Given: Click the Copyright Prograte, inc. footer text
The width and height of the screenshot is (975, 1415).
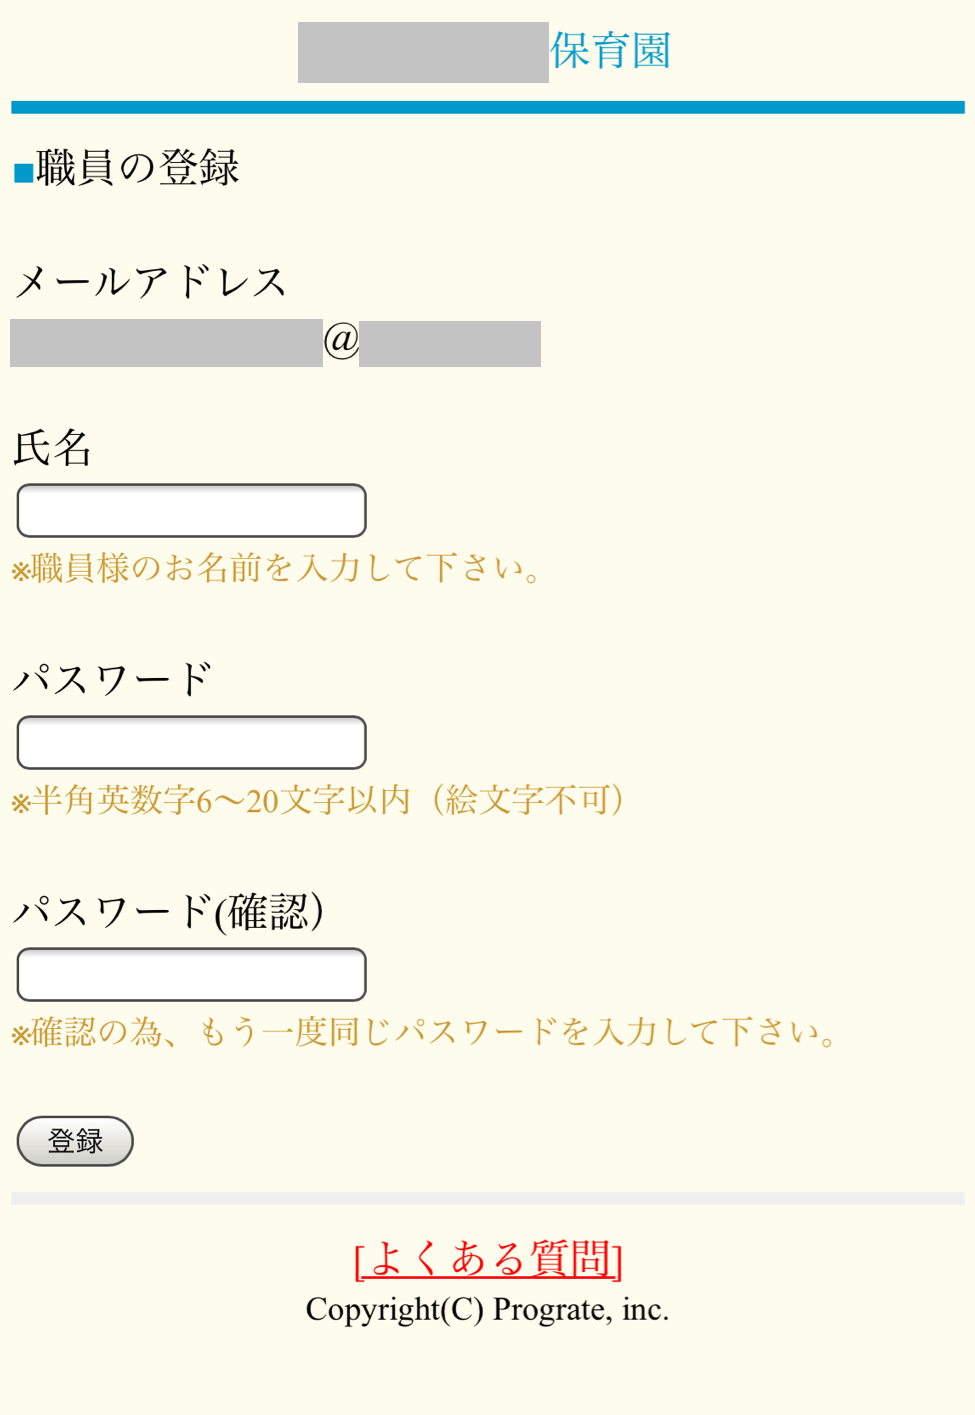Looking at the screenshot, I should pyautogui.click(x=487, y=1309).
